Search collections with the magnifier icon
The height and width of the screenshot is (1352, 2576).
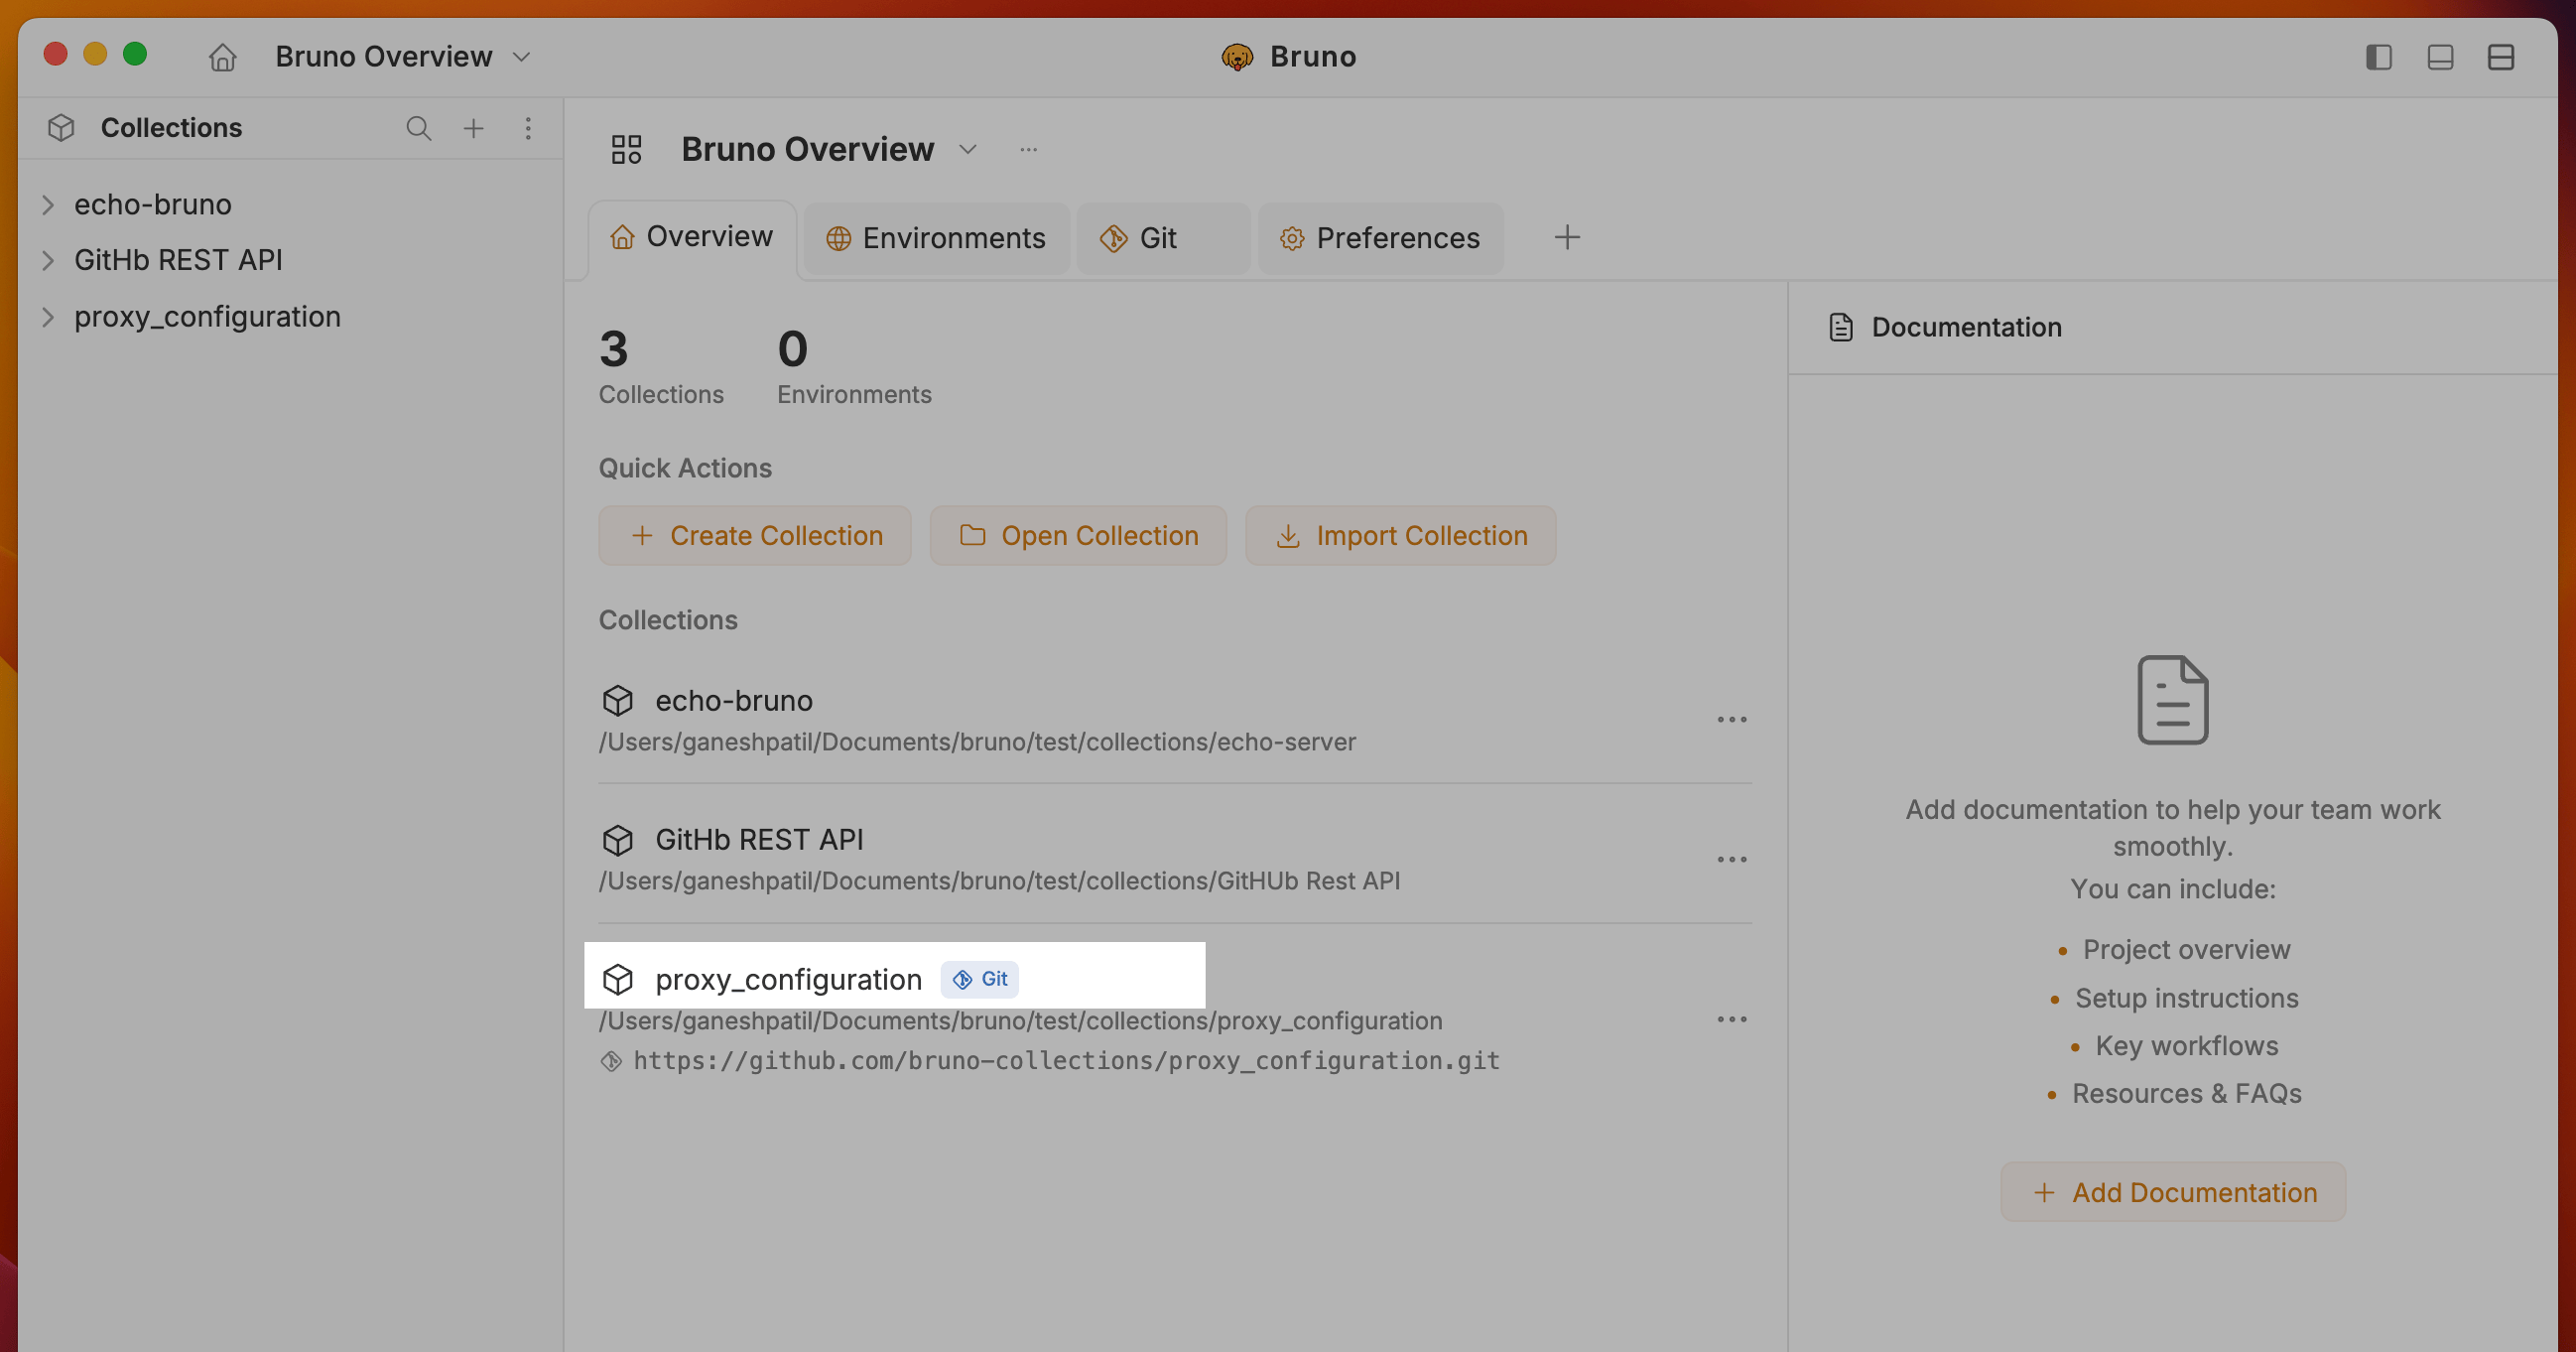point(419,128)
